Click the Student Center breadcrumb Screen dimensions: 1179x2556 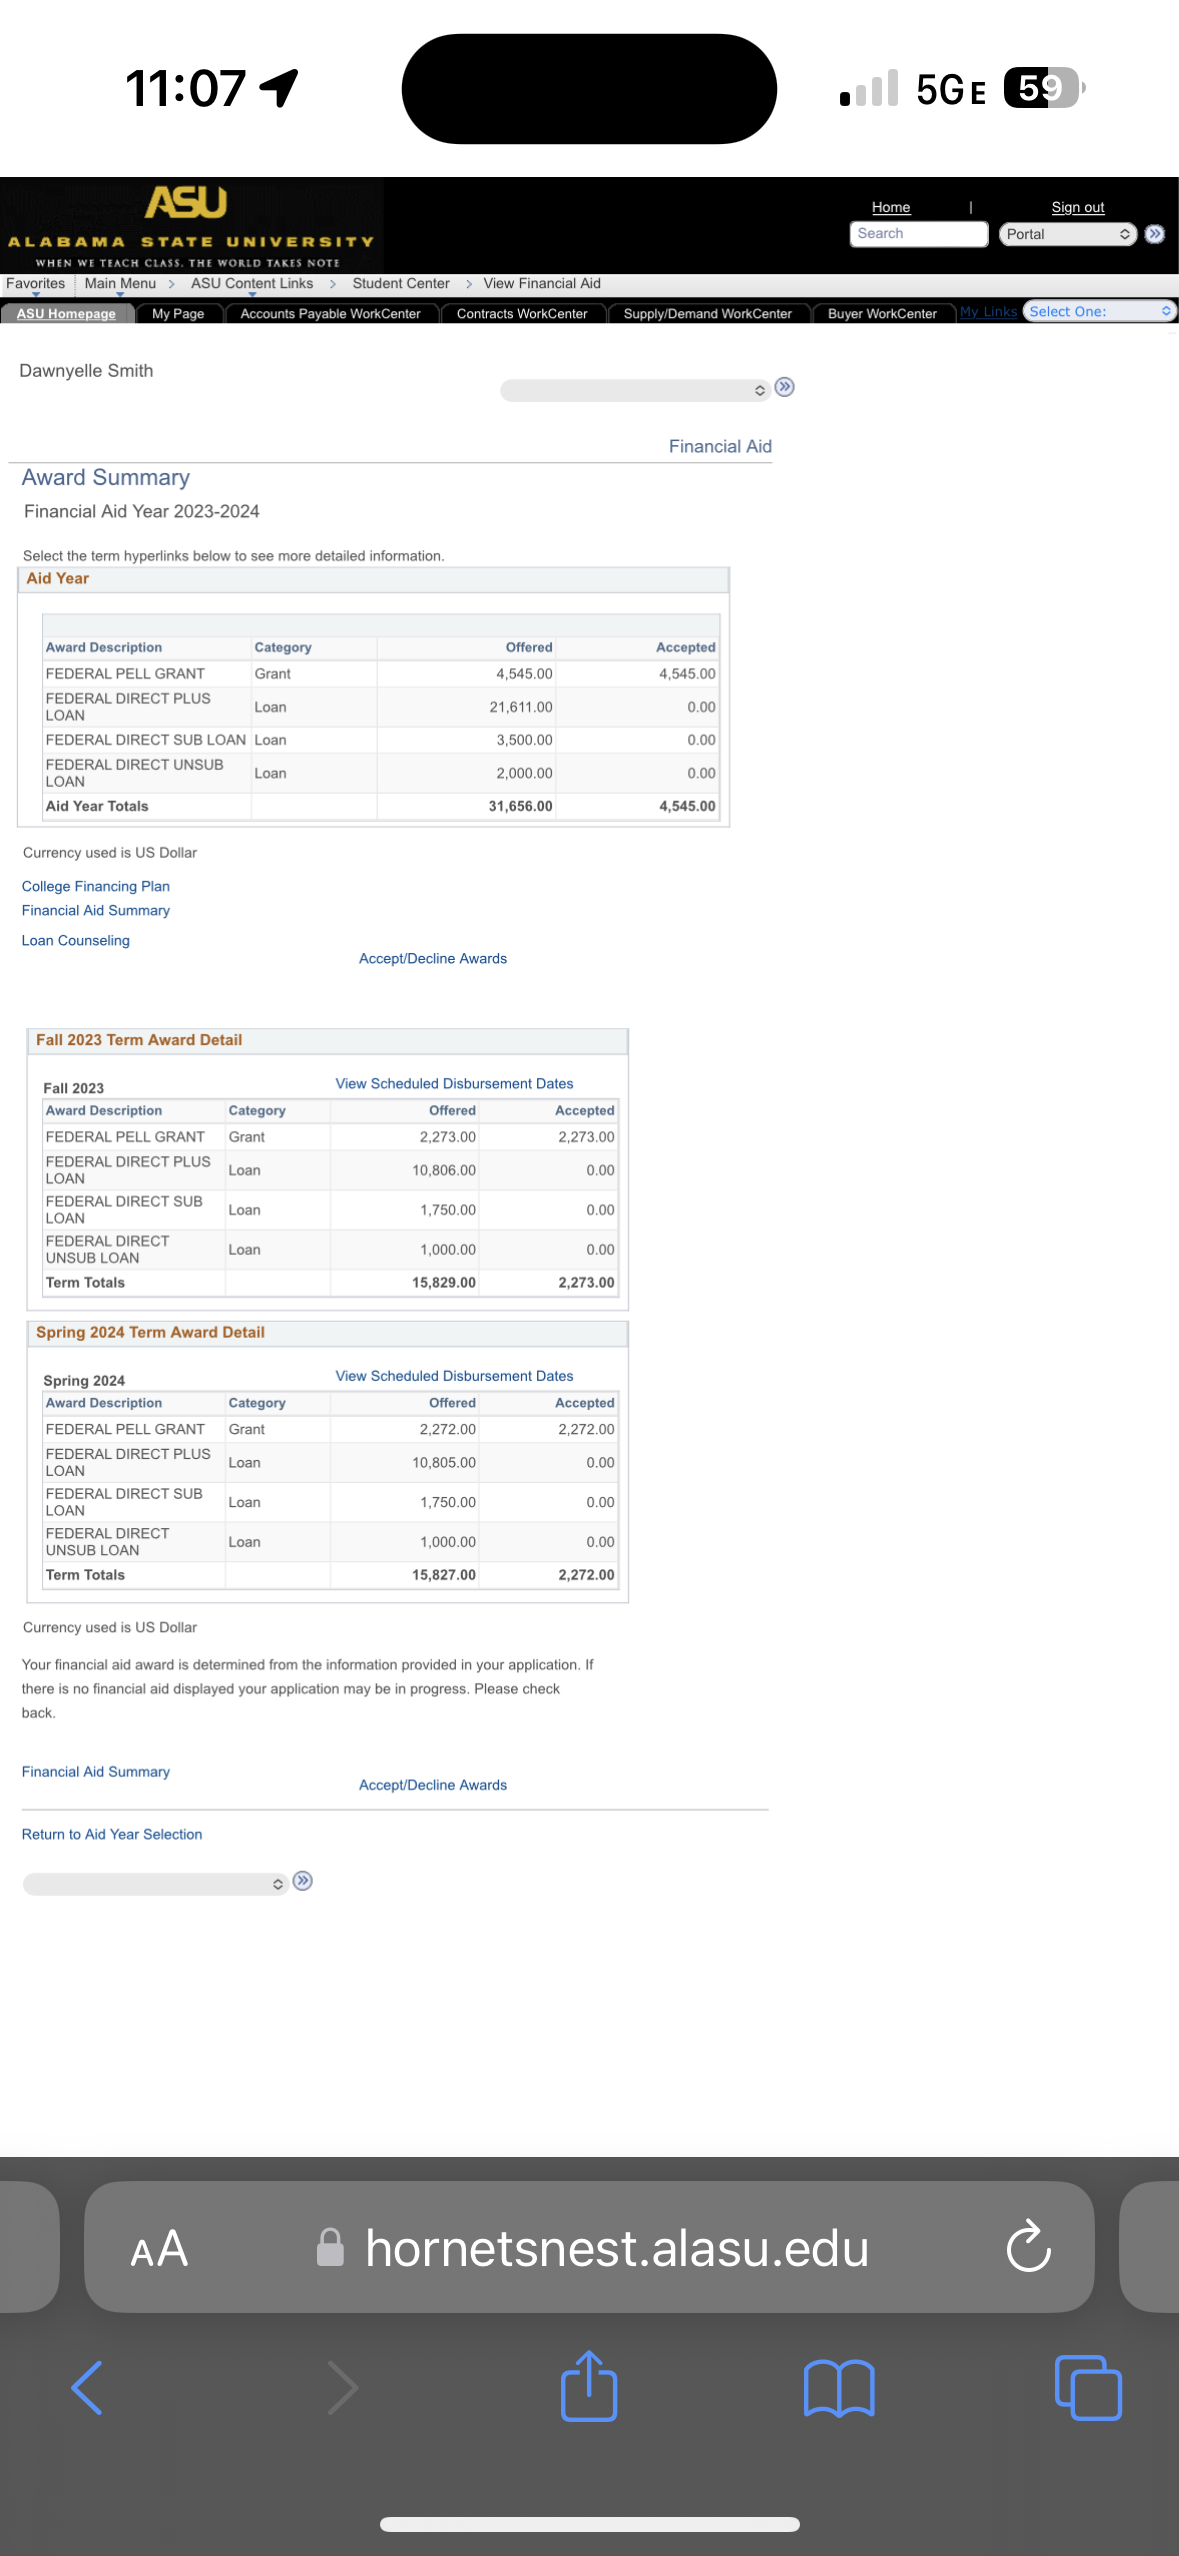[401, 284]
